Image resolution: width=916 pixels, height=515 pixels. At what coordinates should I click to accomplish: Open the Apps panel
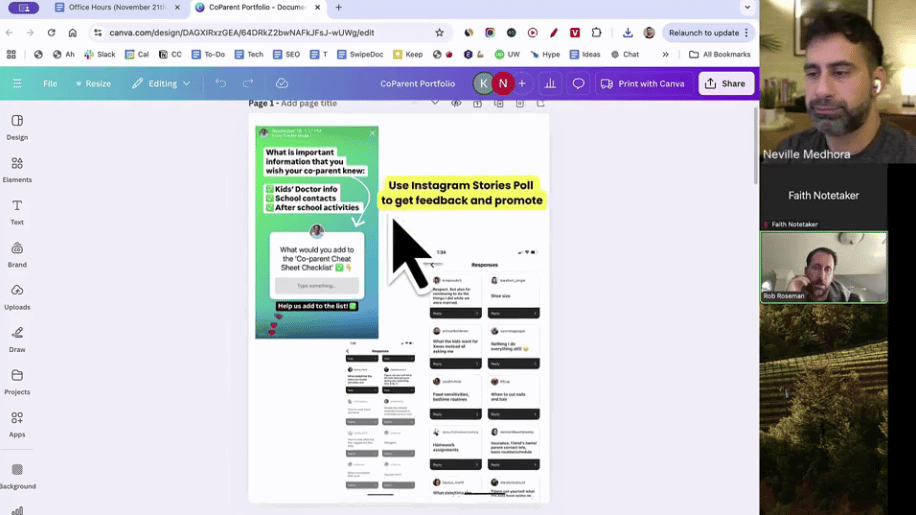(x=17, y=425)
